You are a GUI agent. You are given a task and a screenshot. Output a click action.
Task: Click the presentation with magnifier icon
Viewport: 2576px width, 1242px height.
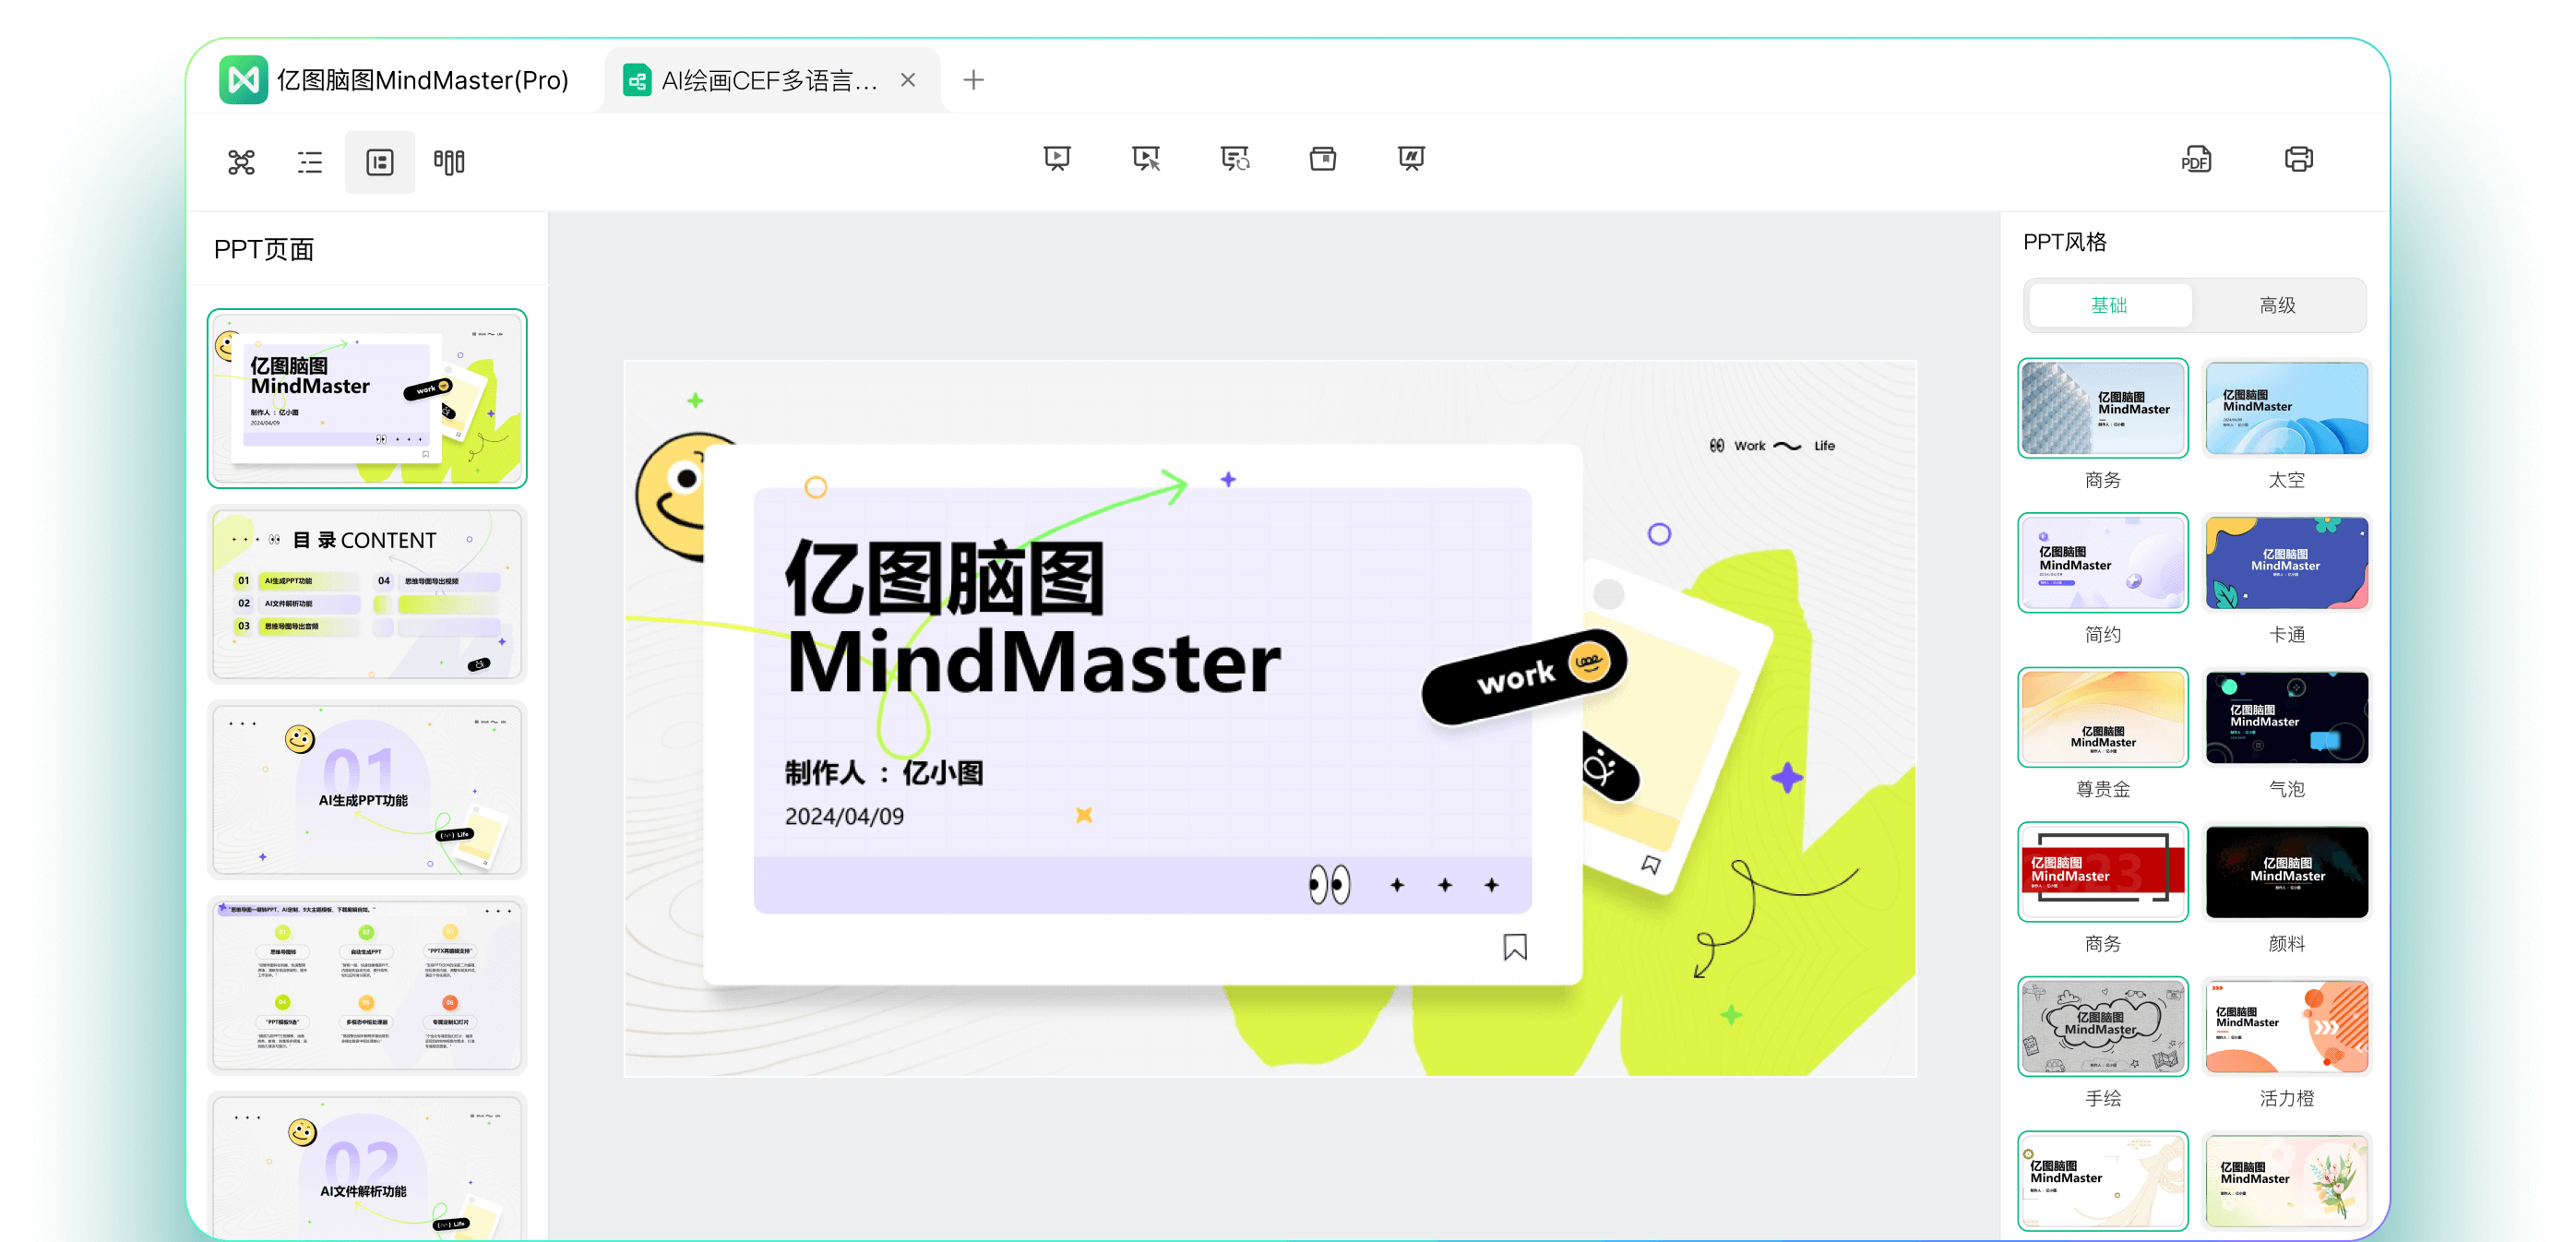(1235, 158)
